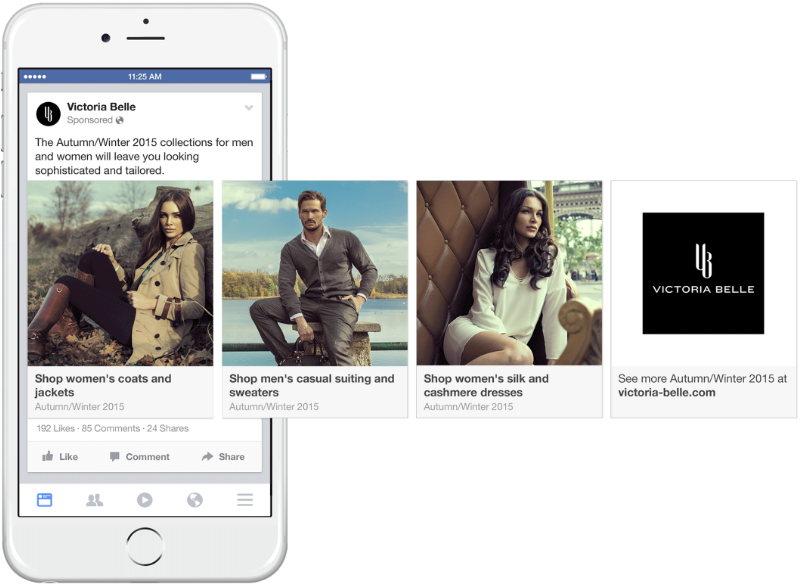Select the men's casual suiting photo
The width and height of the screenshot is (805, 585).
pos(314,273)
